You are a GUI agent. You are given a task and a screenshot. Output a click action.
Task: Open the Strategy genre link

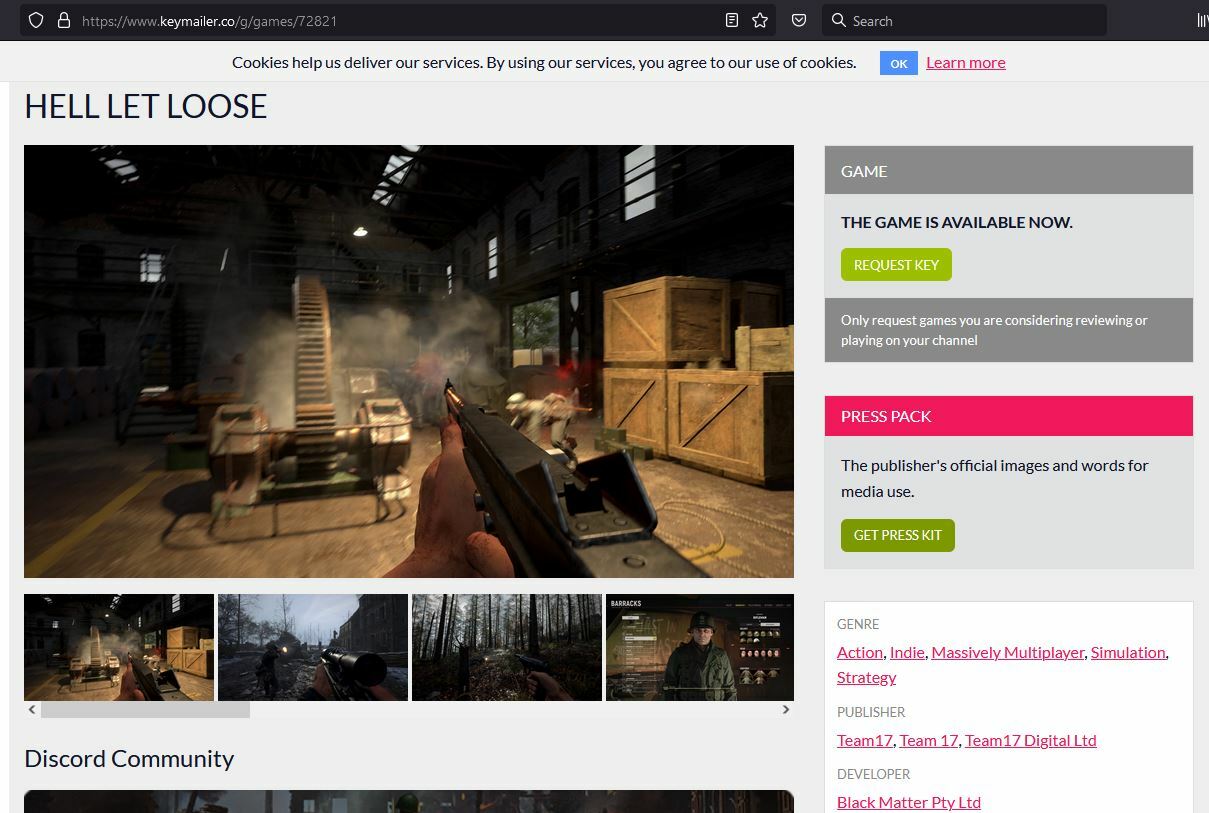tap(866, 677)
